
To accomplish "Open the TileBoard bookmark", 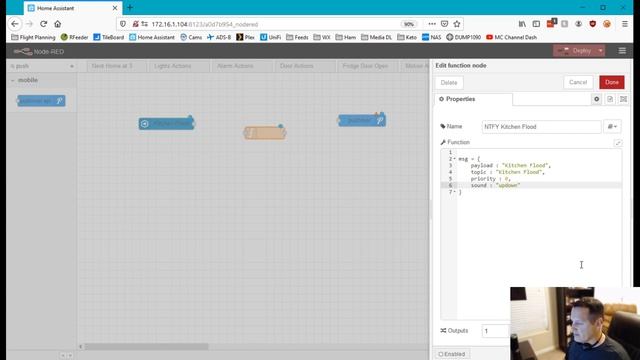I will pyautogui.click(x=109, y=37).
